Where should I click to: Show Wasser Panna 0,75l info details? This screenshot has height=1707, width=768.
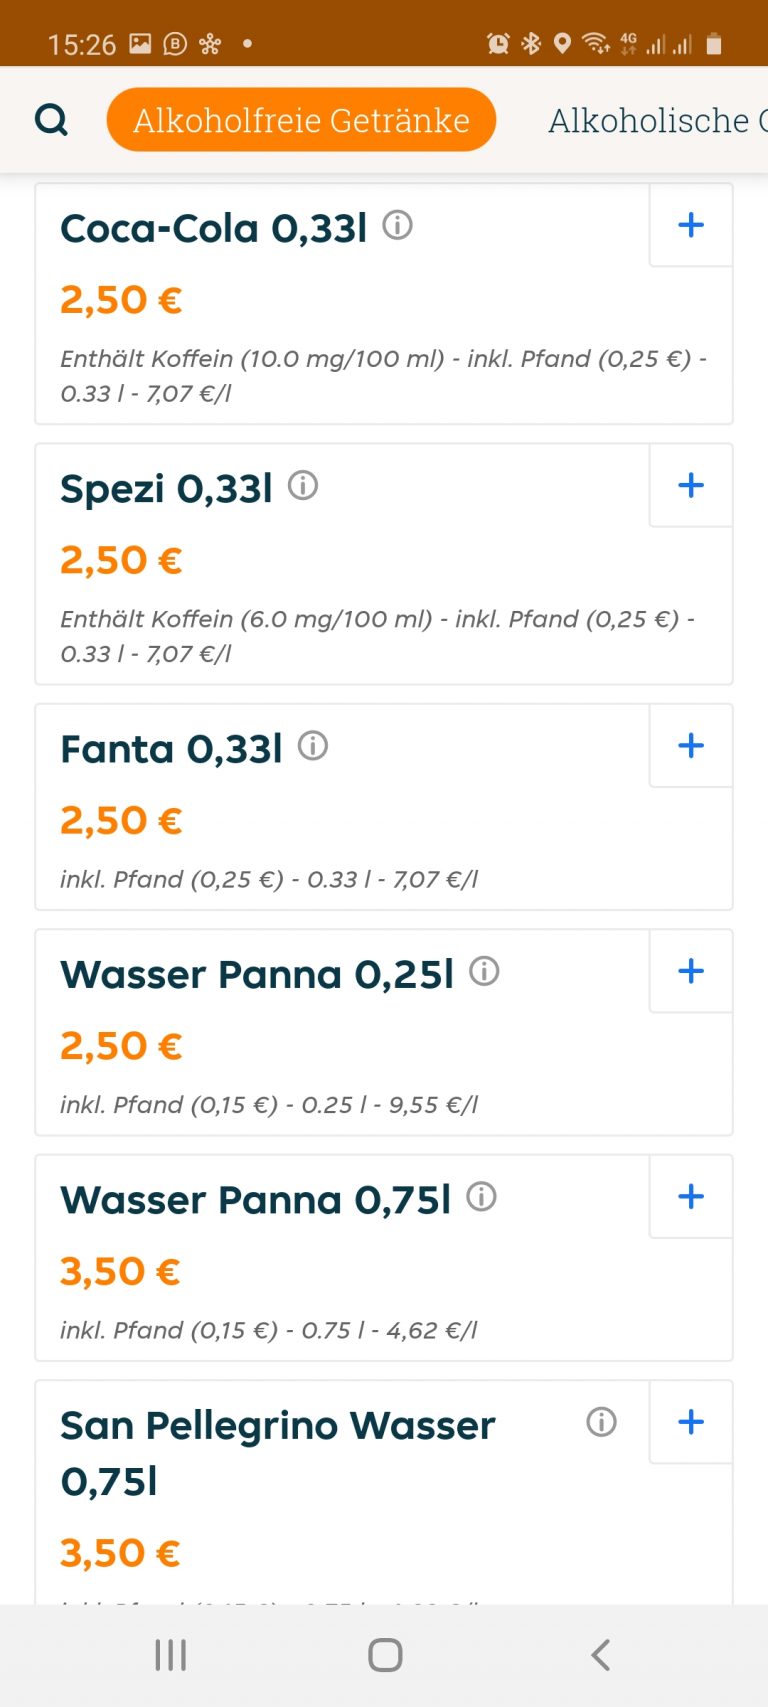coord(482,1197)
